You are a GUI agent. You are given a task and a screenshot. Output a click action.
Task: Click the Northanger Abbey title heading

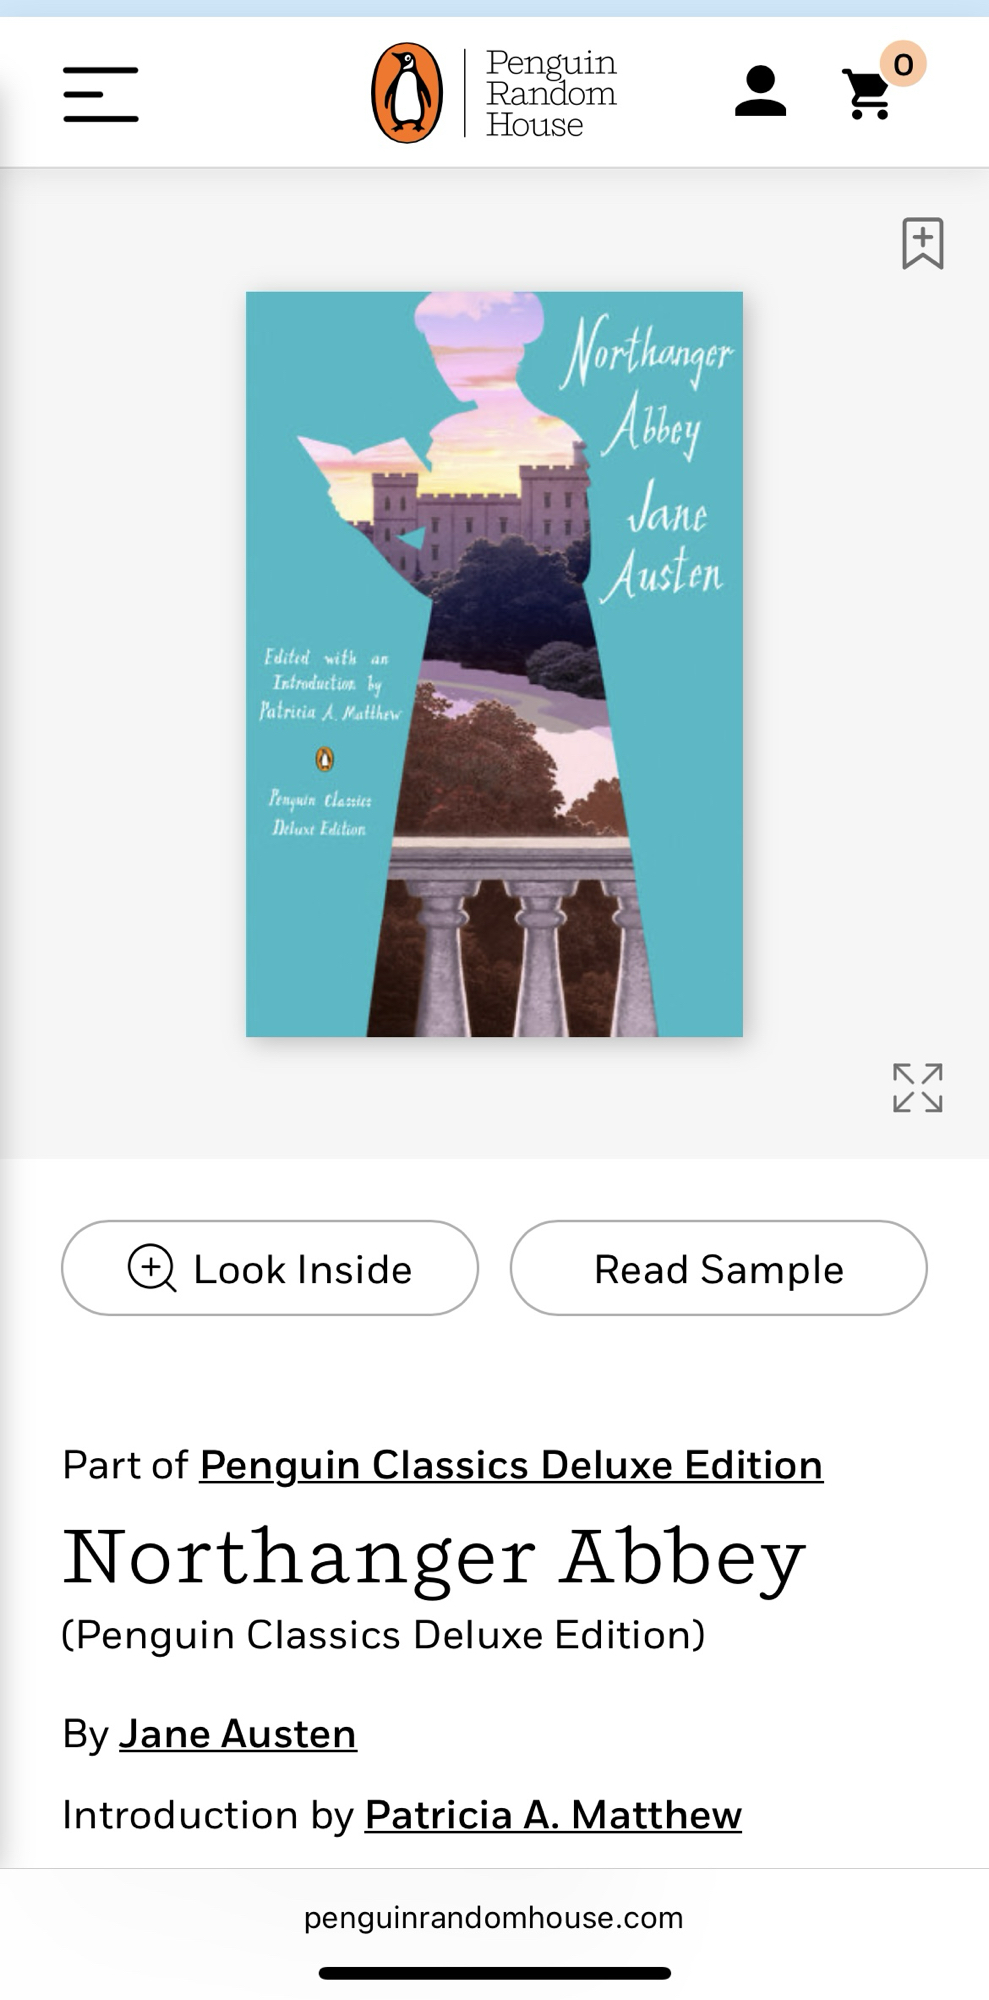[x=434, y=1557]
